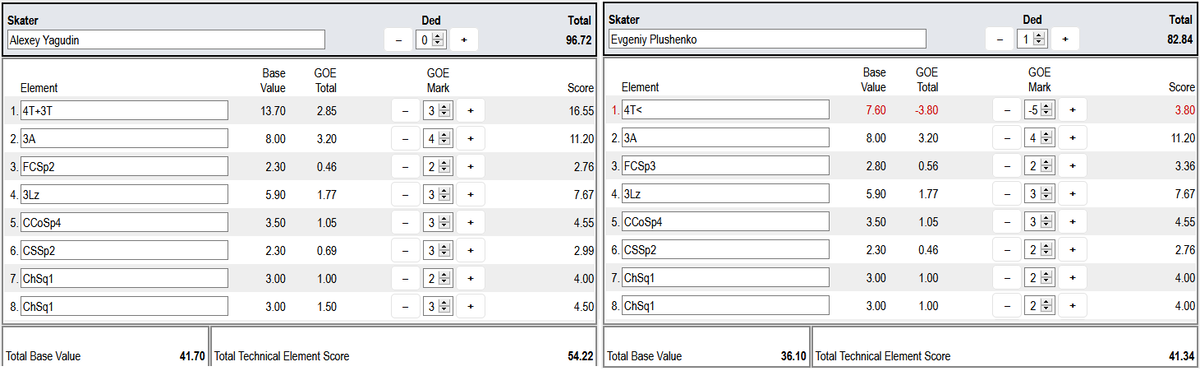Click the Ded spinner for Alexey Yagudin
The width and height of the screenshot is (1200, 371).
coord(431,39)
